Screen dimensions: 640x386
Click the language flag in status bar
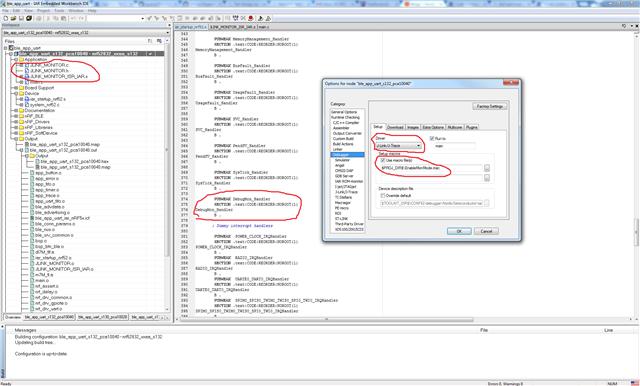click(635, 384)
